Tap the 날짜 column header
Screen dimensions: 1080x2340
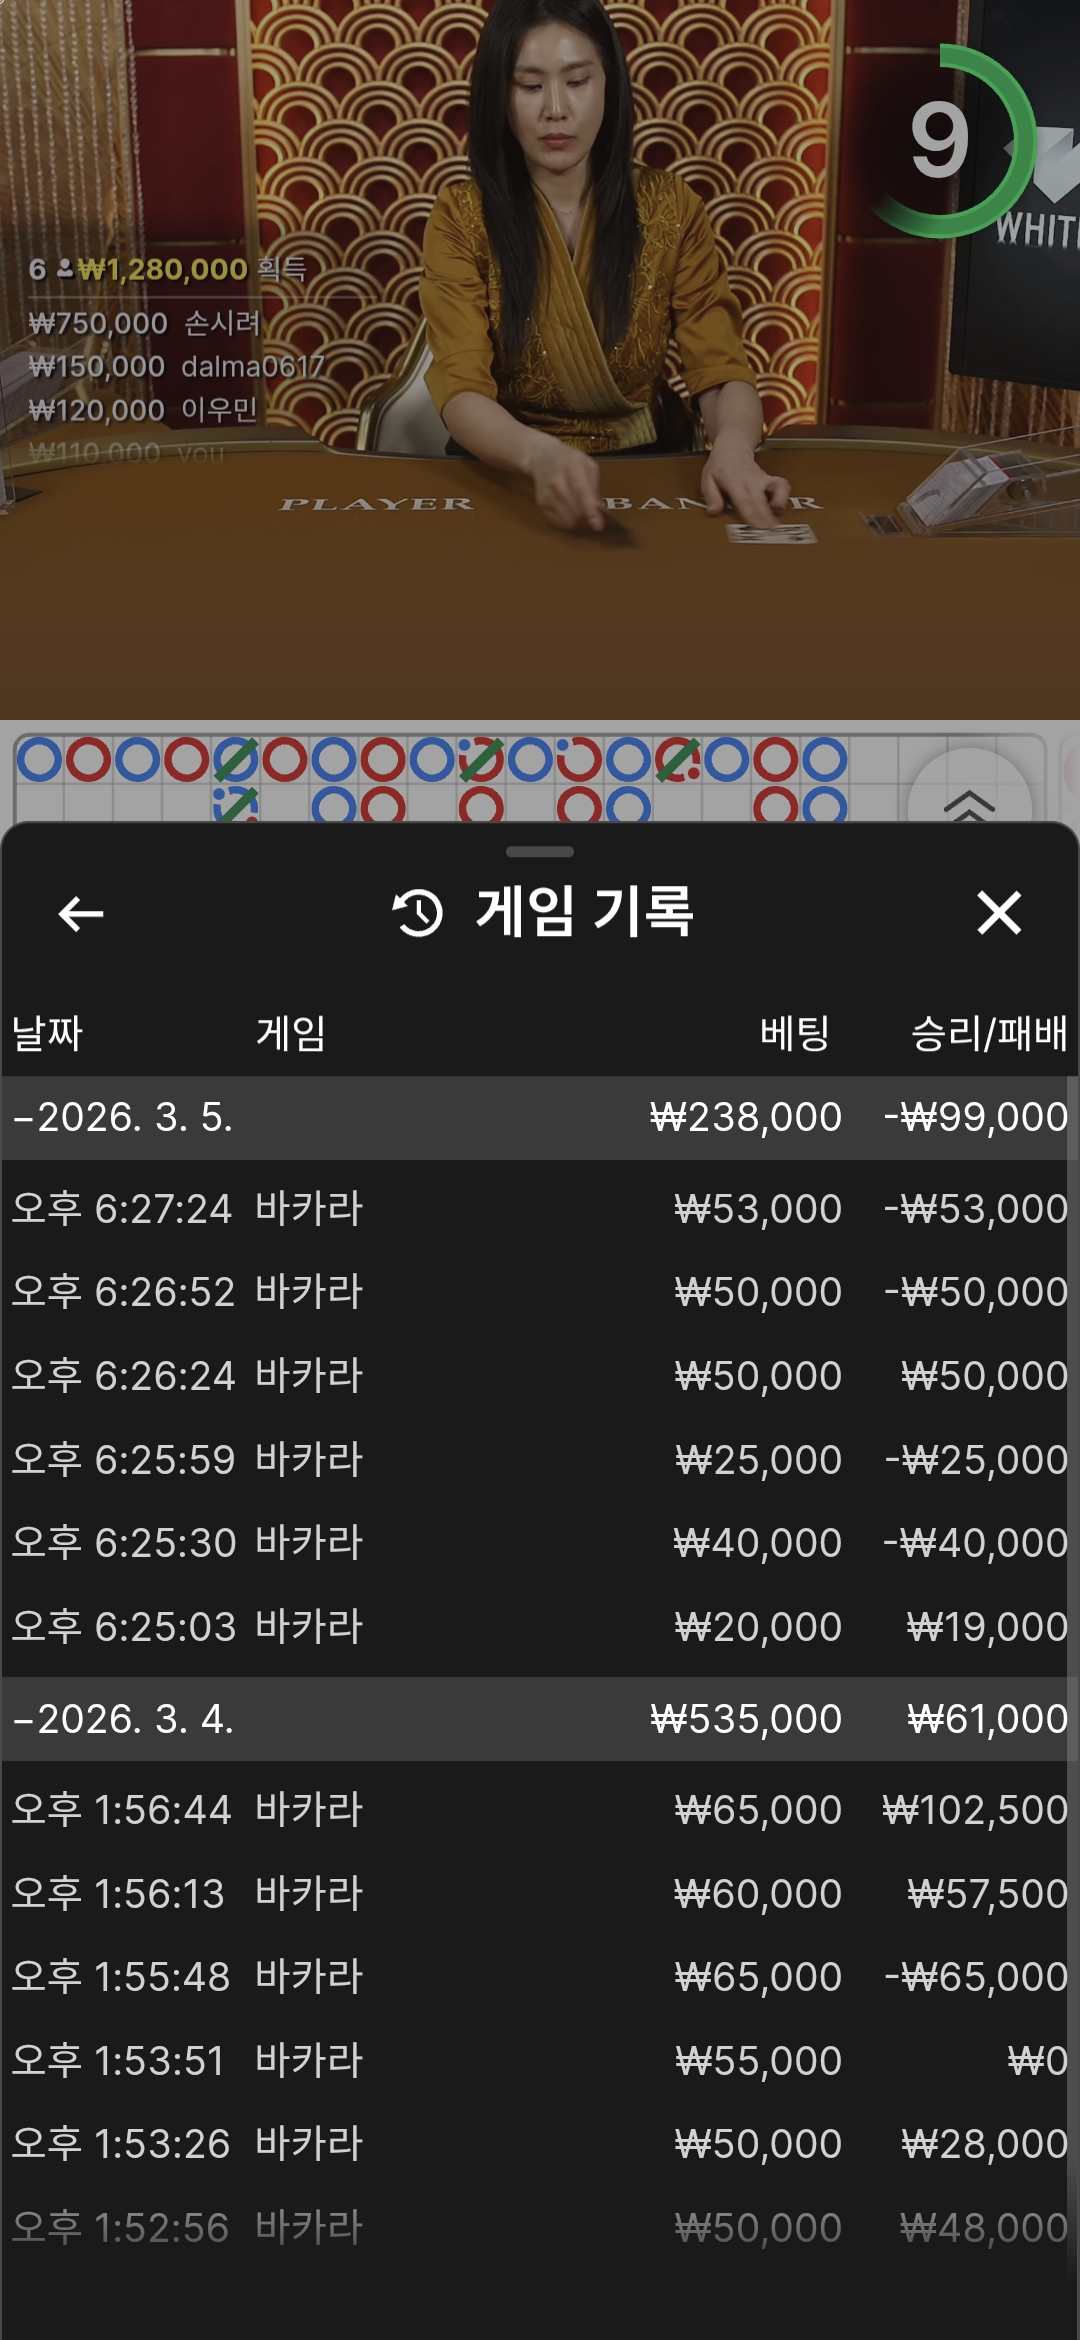click(x=47, y=1033)
